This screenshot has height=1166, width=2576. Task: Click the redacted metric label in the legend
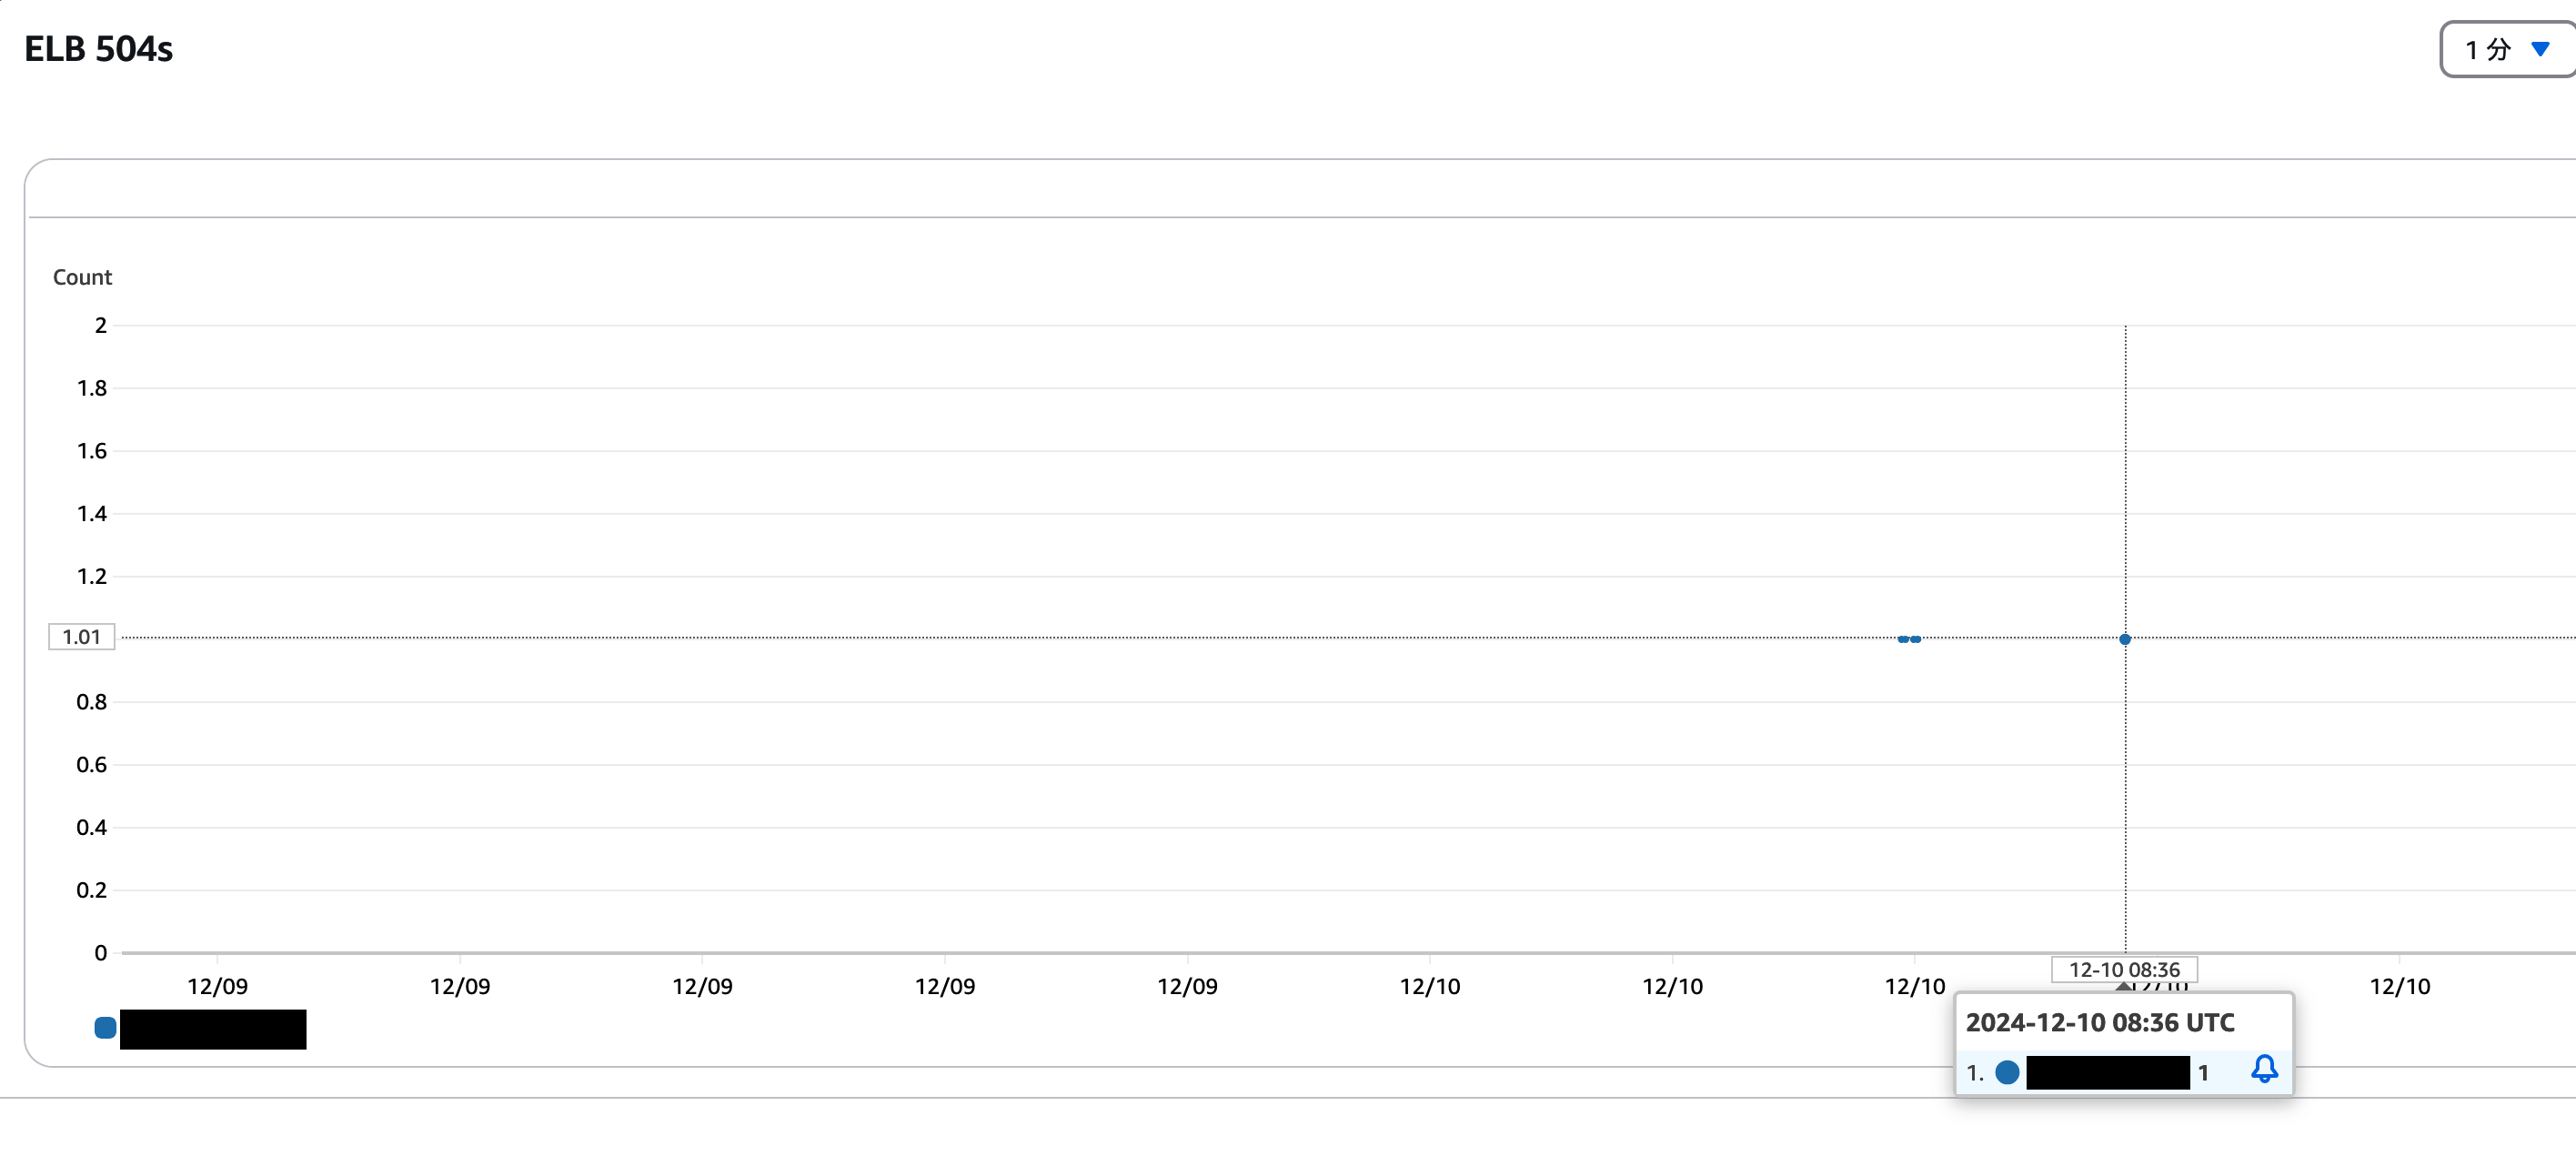coord(213,1029)
